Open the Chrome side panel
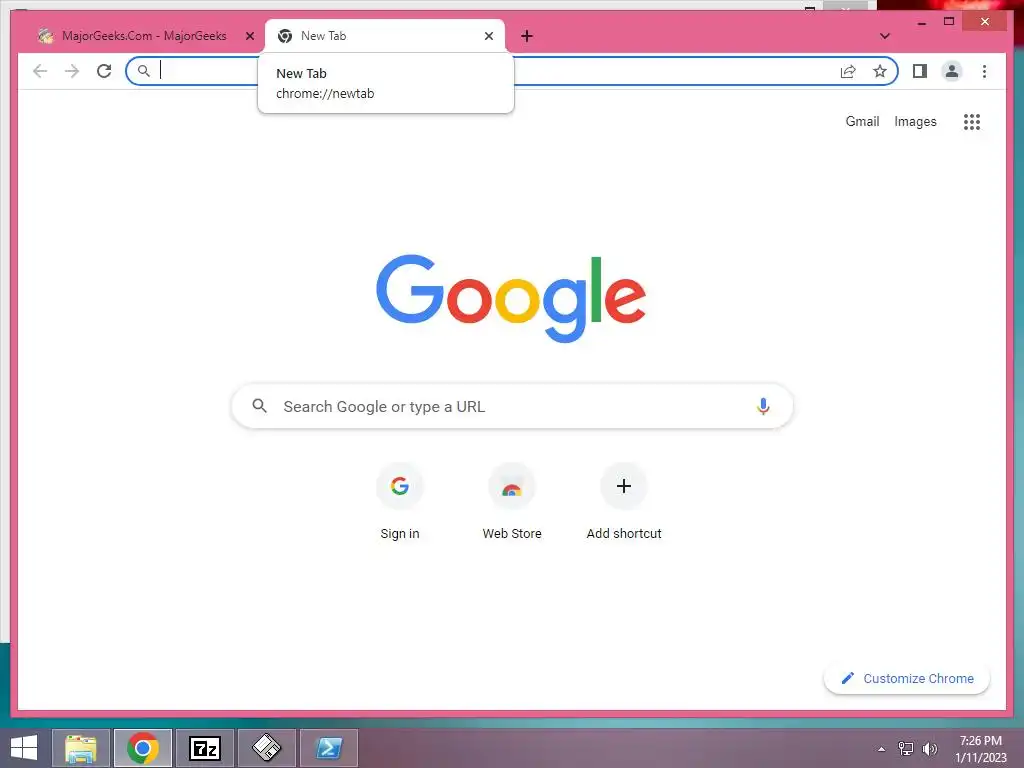Image resolution: width=1024 pixels, height=768 pixels. tap(920, 71)
